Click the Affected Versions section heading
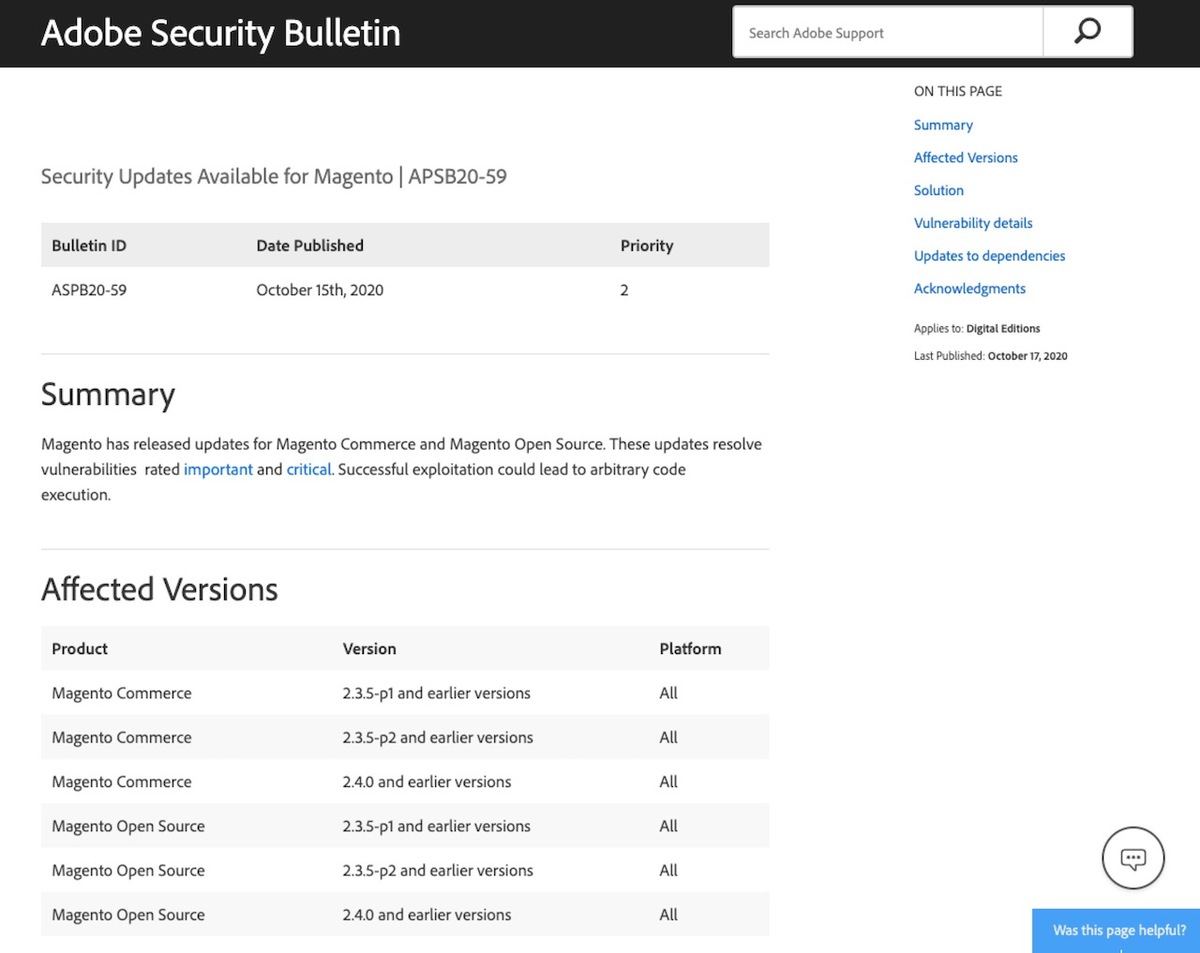This screenshot has height=953, width=1200. (160, 589)
